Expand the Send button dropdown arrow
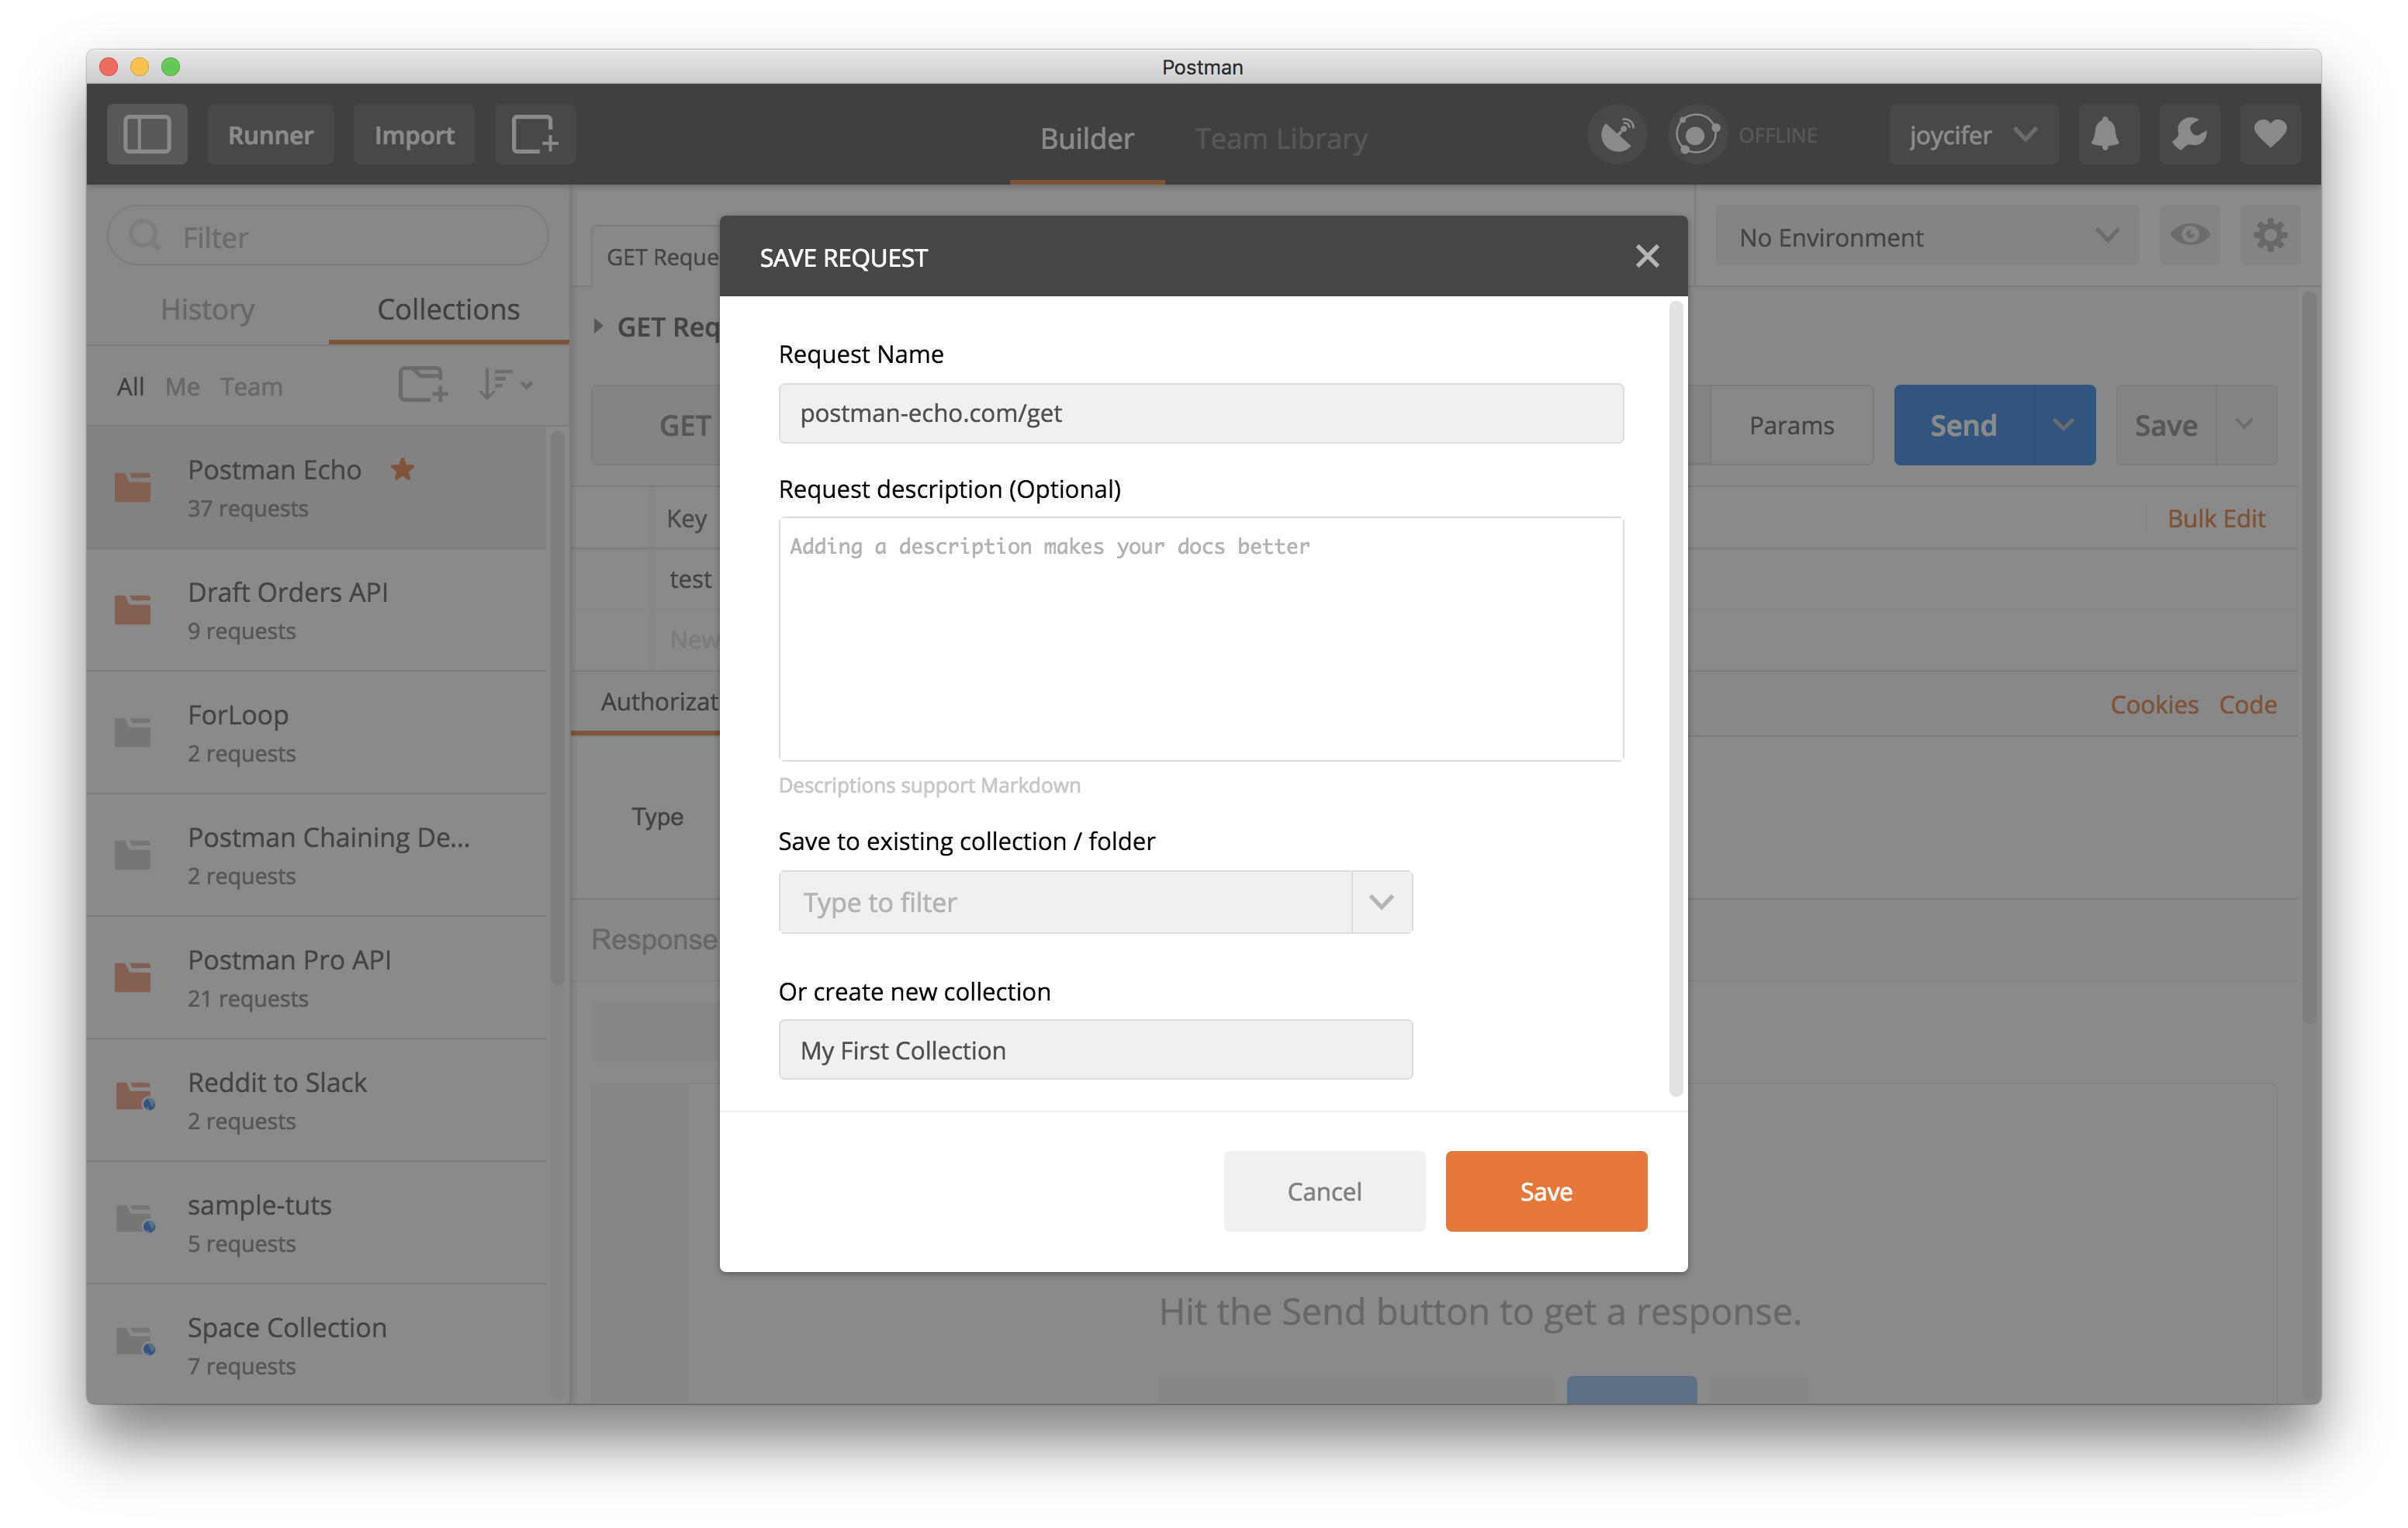2408x1528 pixels. pyautogui.click(x=2064, y=425)
